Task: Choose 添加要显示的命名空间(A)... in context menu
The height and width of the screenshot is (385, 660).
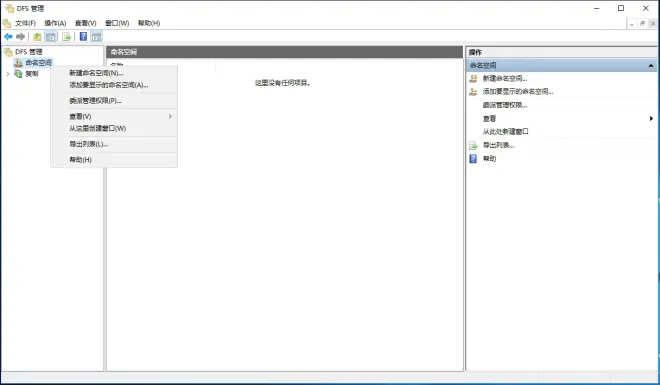Action: click(114, 85)
